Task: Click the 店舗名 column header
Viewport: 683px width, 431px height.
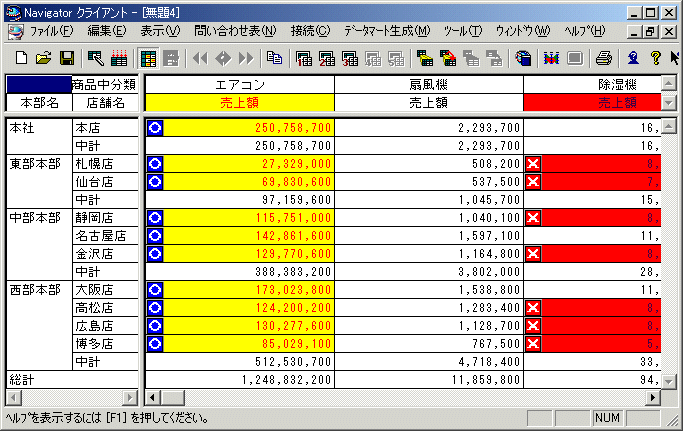Action: (x=105, y=103)
